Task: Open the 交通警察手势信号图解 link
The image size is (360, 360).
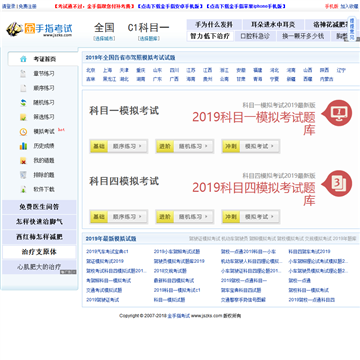Action: click(x=243, y=300)
